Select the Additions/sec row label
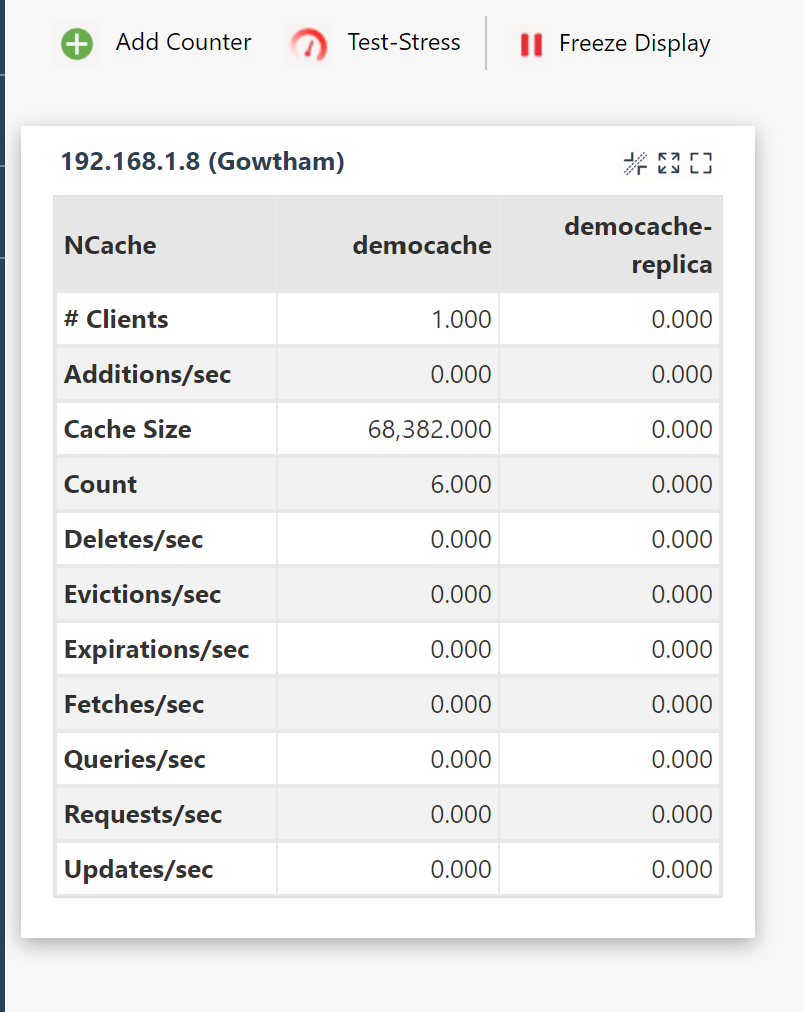The height and width of the screenshot is (1012, 804). [147, 374]
